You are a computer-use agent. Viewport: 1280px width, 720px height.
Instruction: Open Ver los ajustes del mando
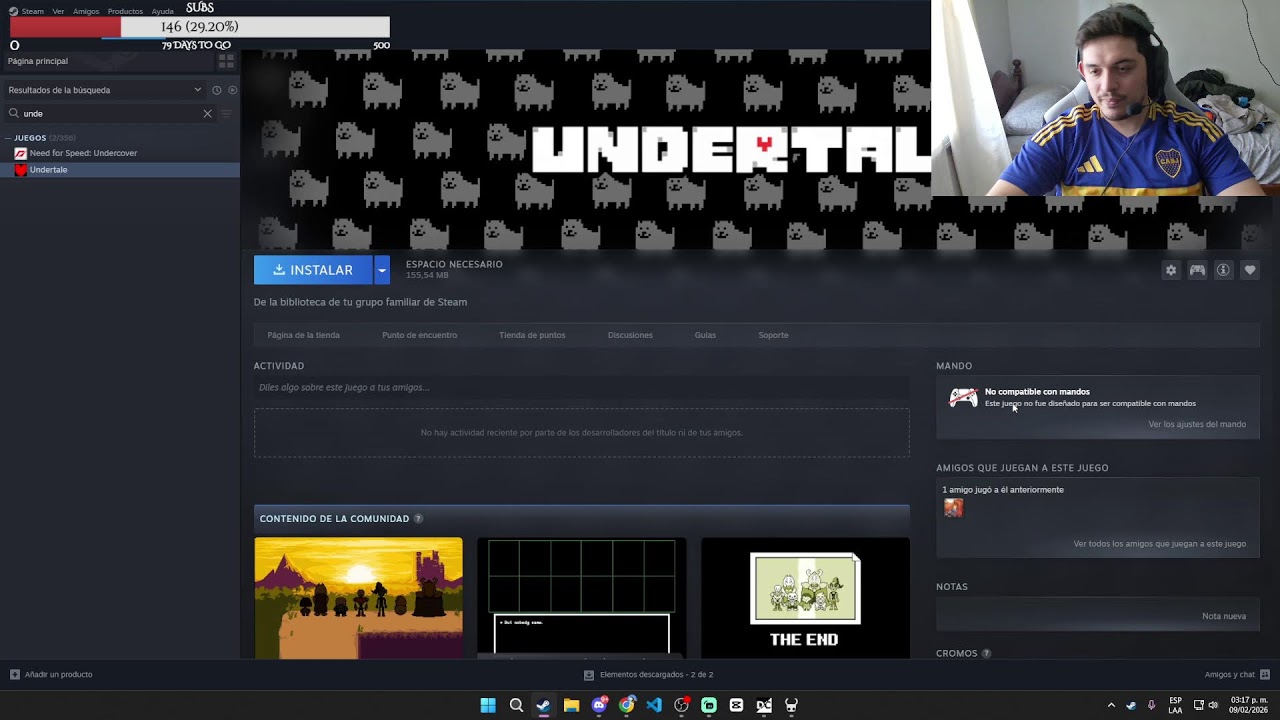click(1197, 424)
